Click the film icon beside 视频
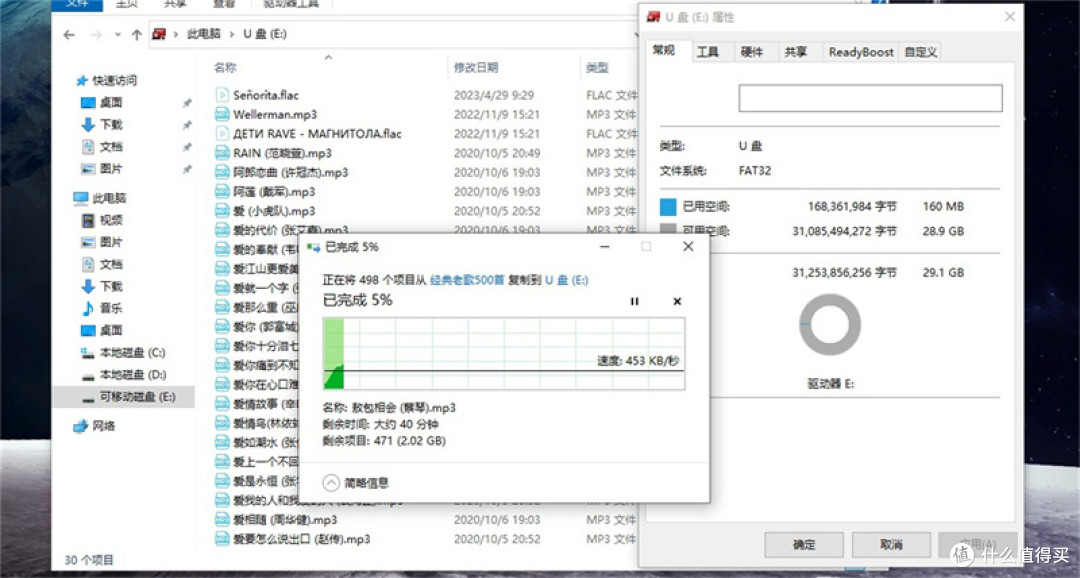Viewport: 1080px width, 578px height. tap(88, 220)
